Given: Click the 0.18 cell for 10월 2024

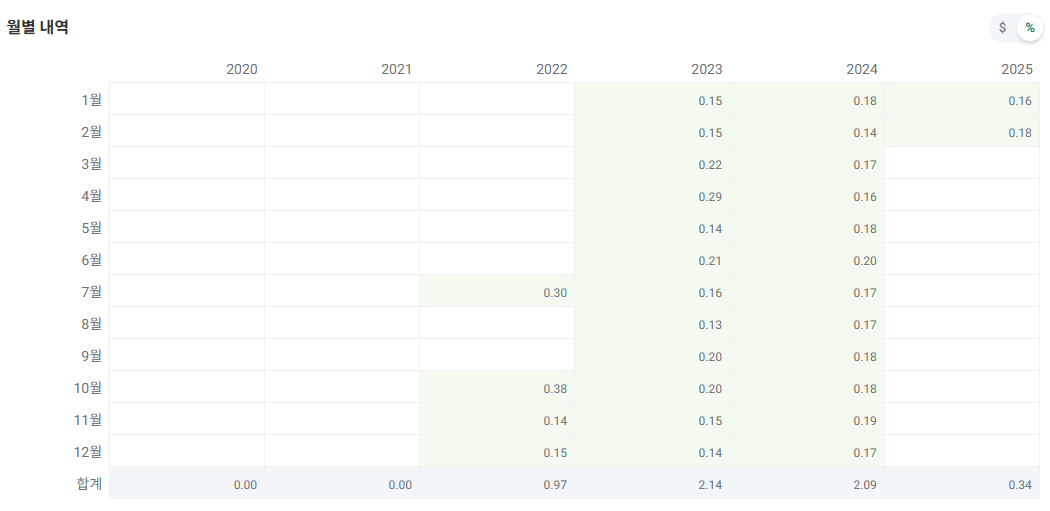Looking at the screenshot, I should tap(807, 388).
